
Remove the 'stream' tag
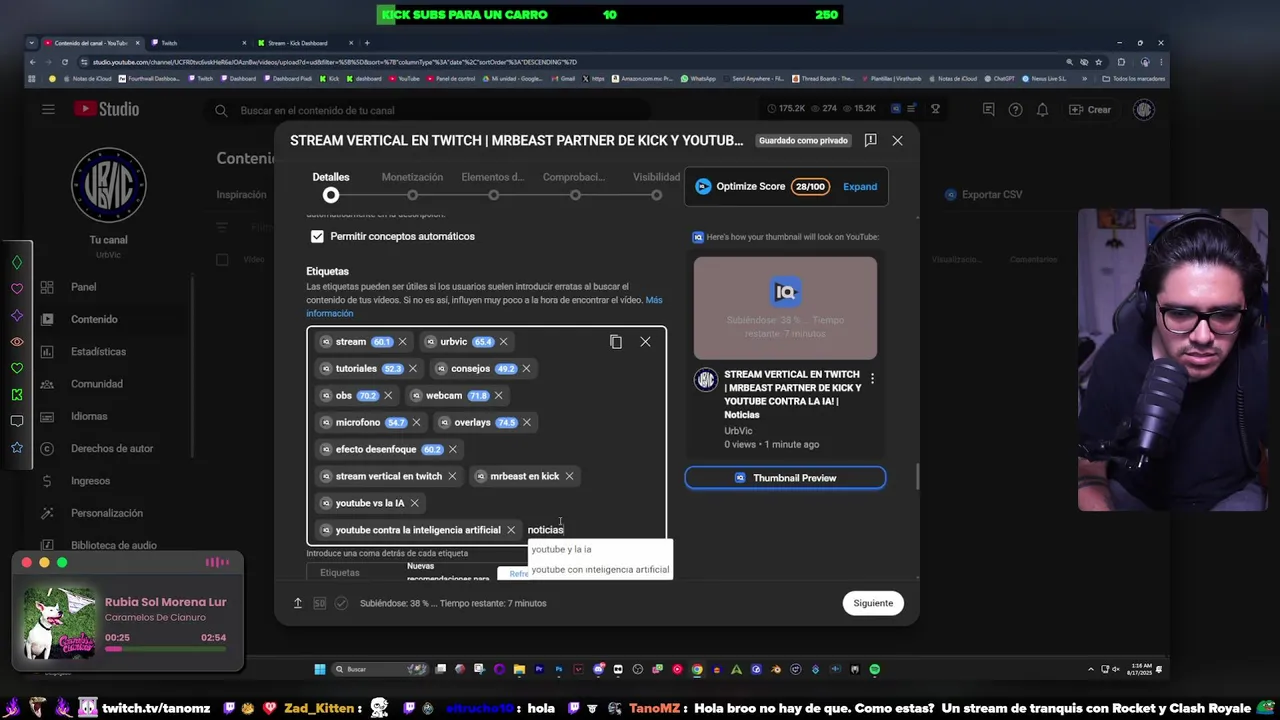click(403, 342)
